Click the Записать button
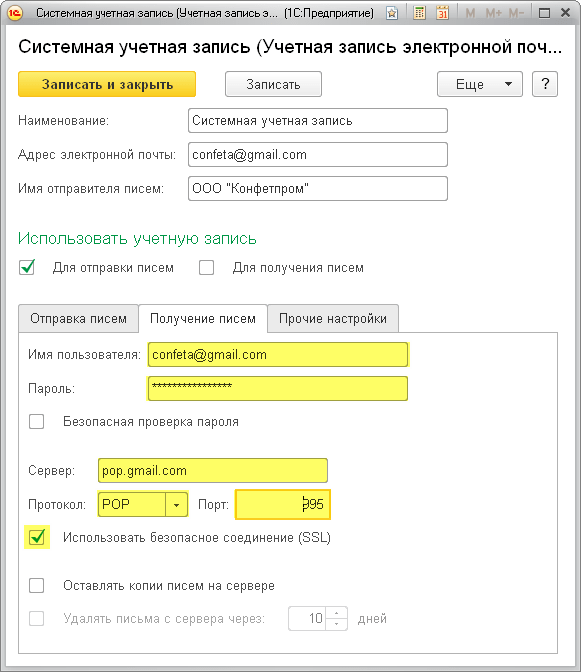This screenshot has width=581, height=672. (273, 84)
